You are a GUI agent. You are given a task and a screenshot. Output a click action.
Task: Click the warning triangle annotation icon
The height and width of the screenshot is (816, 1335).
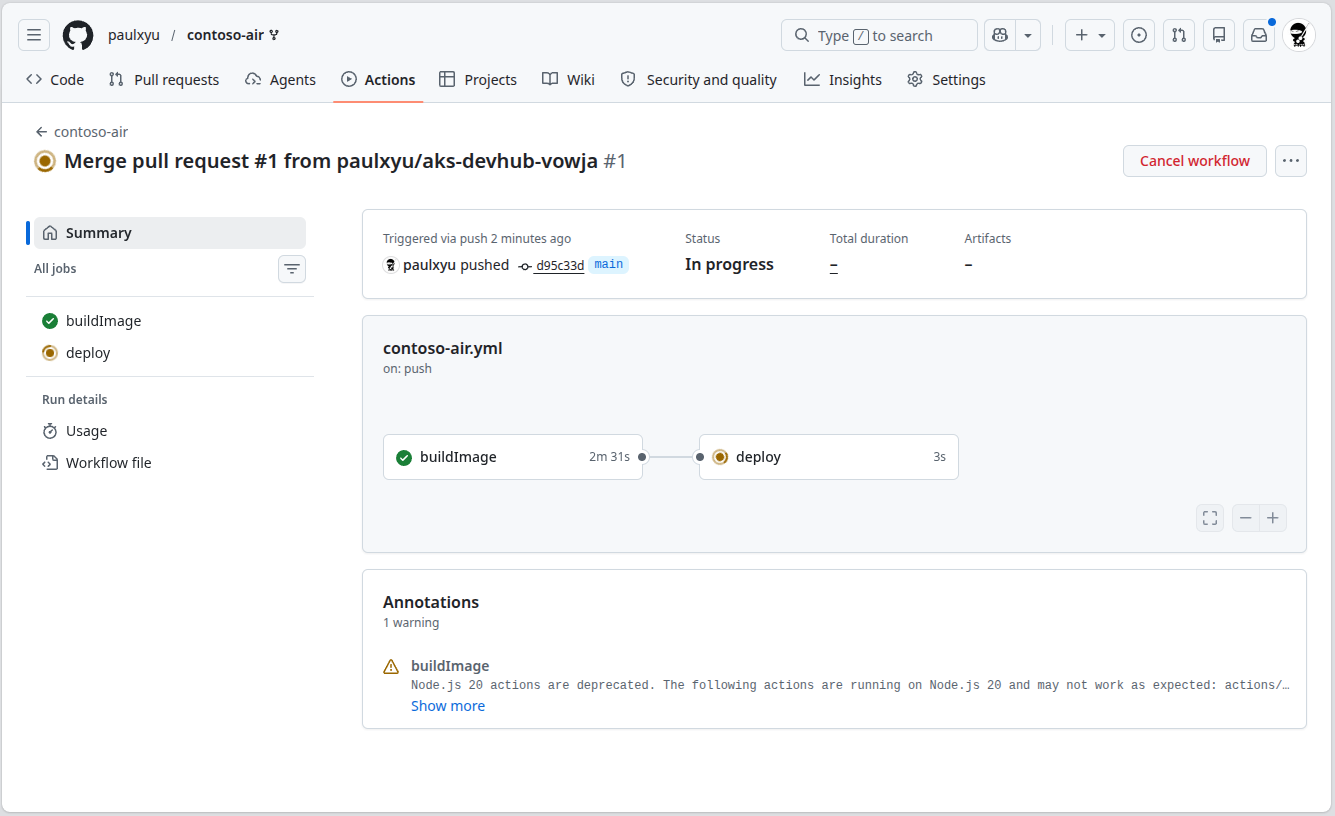391,666
